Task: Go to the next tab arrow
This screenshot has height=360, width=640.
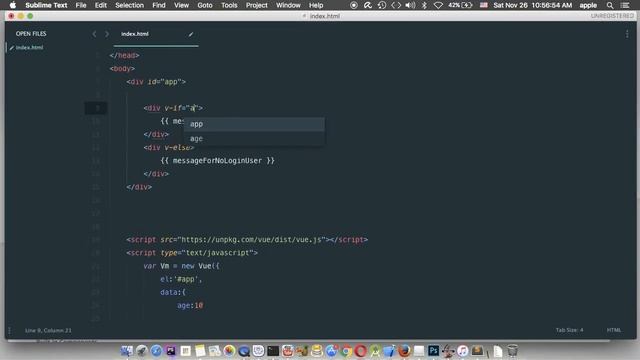Action: [x=107, y=34]
